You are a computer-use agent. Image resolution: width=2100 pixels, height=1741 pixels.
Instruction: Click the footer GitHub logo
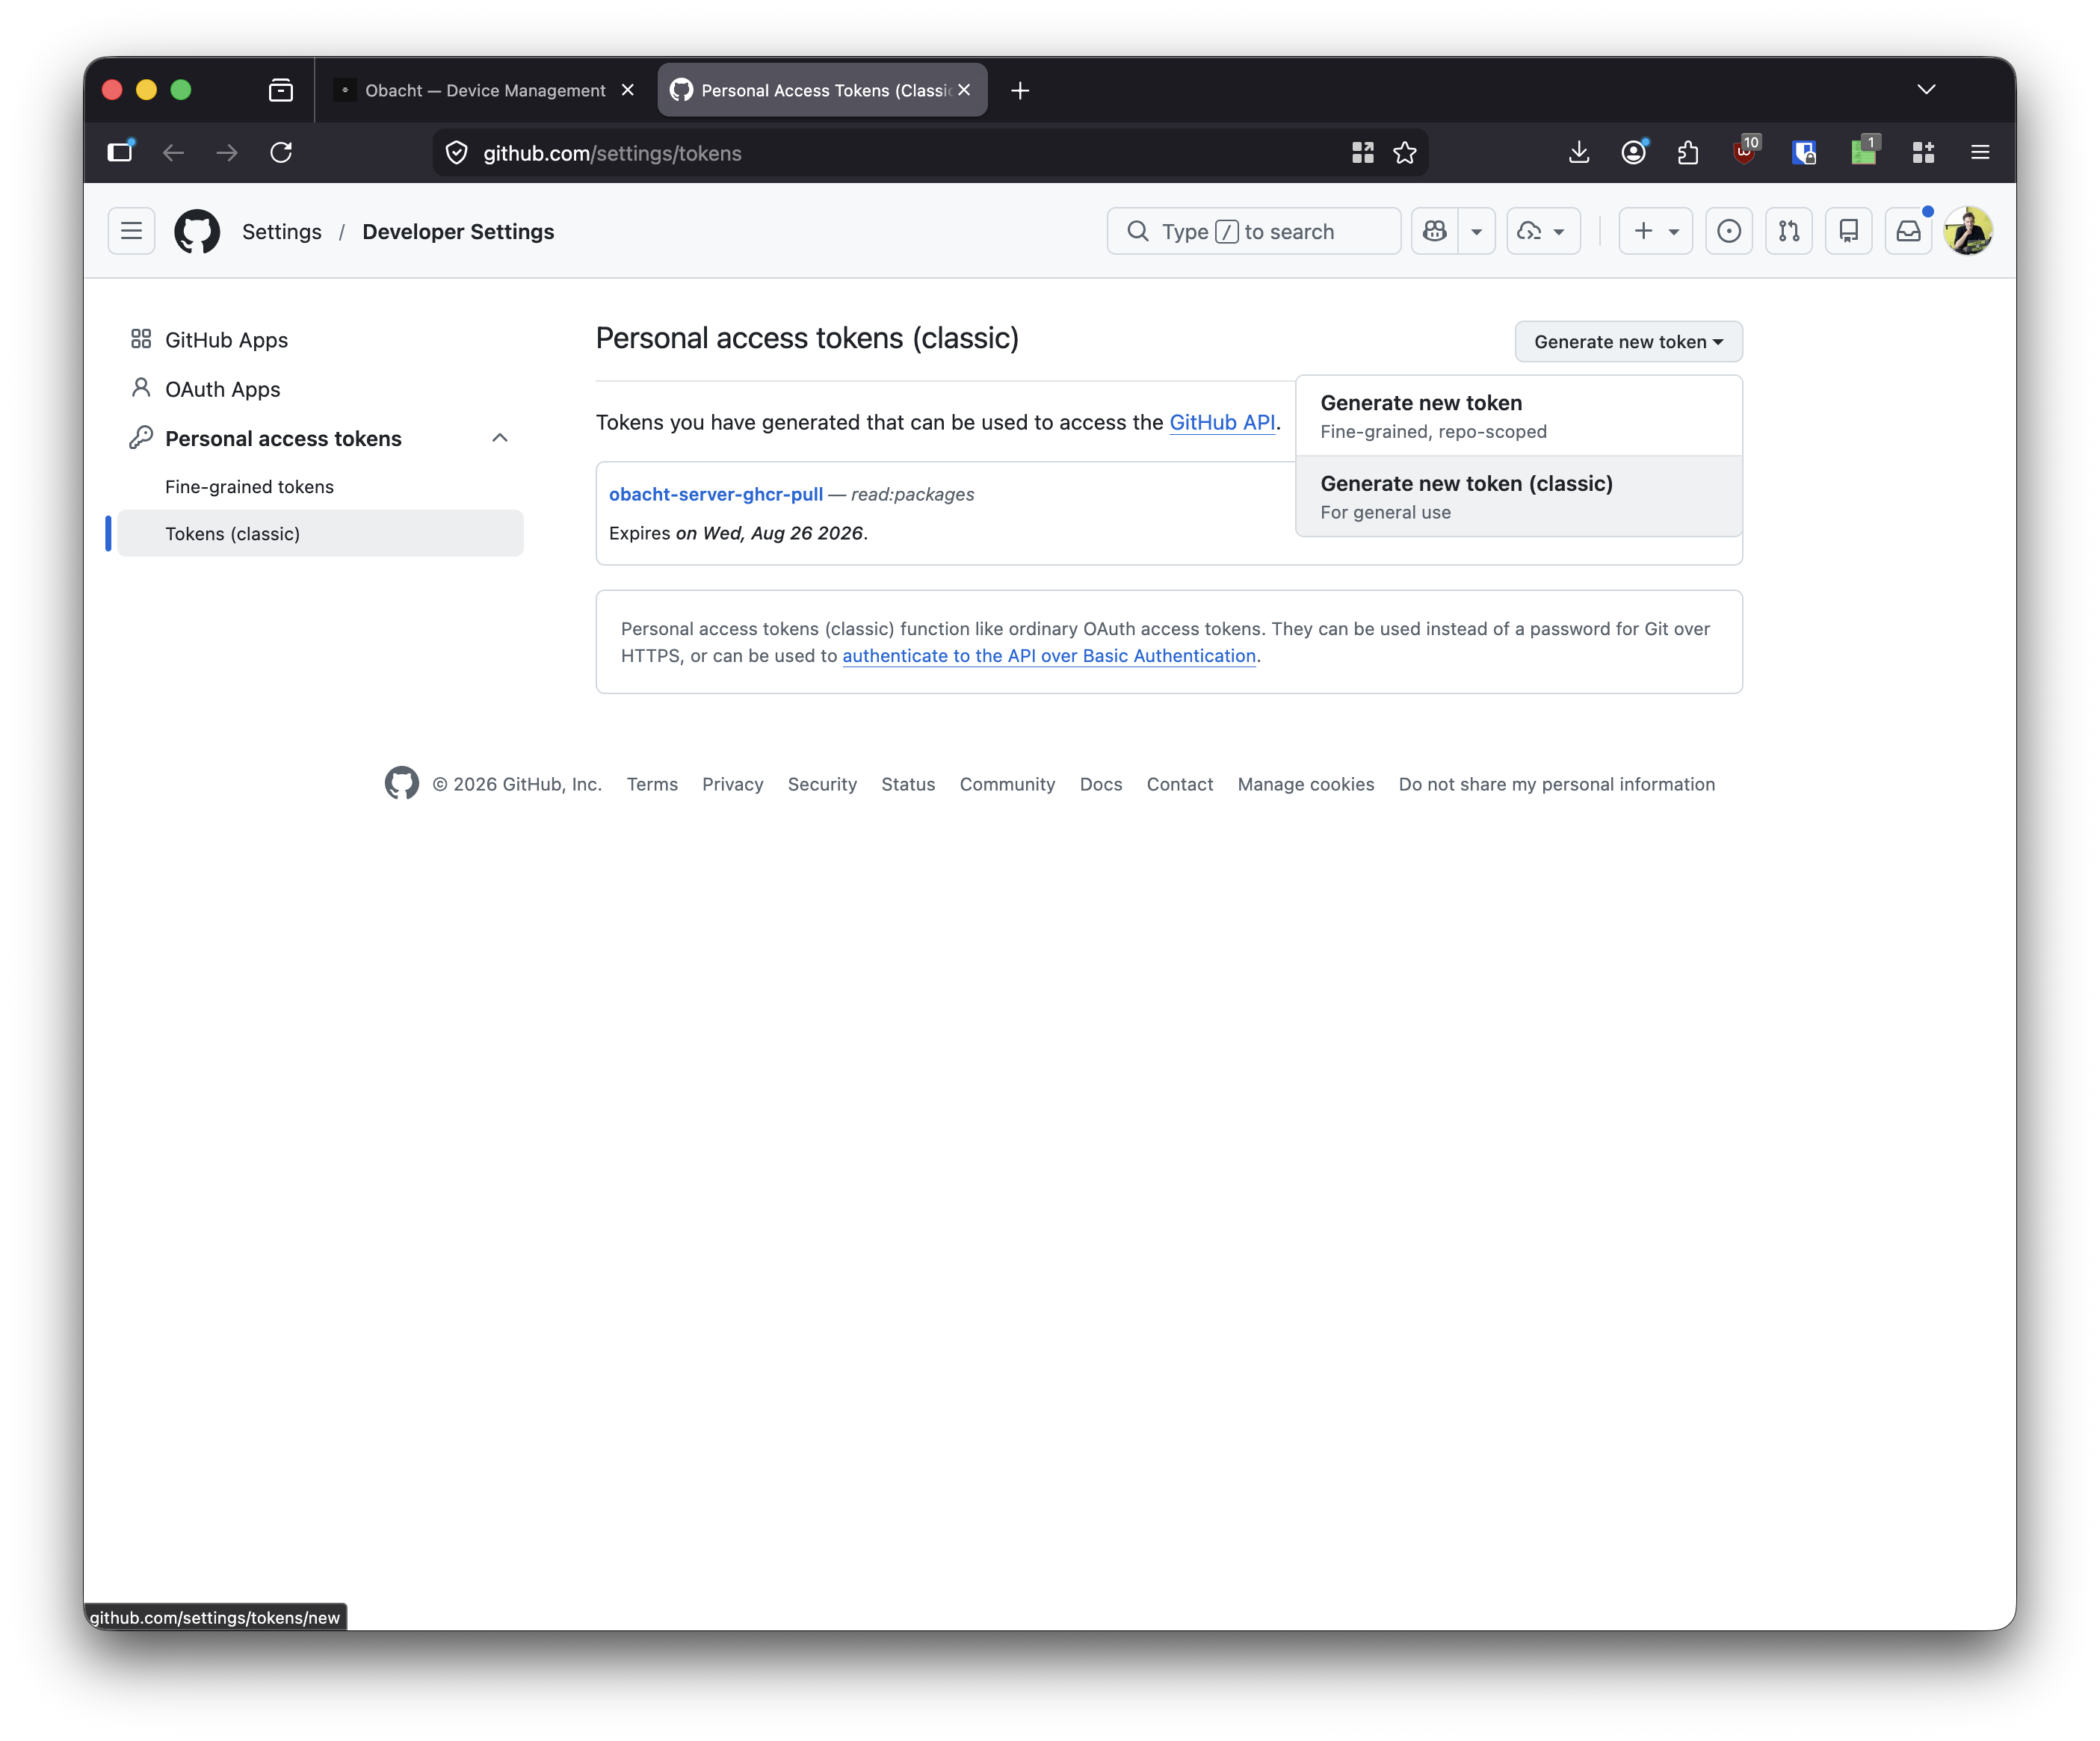(402, 783)
